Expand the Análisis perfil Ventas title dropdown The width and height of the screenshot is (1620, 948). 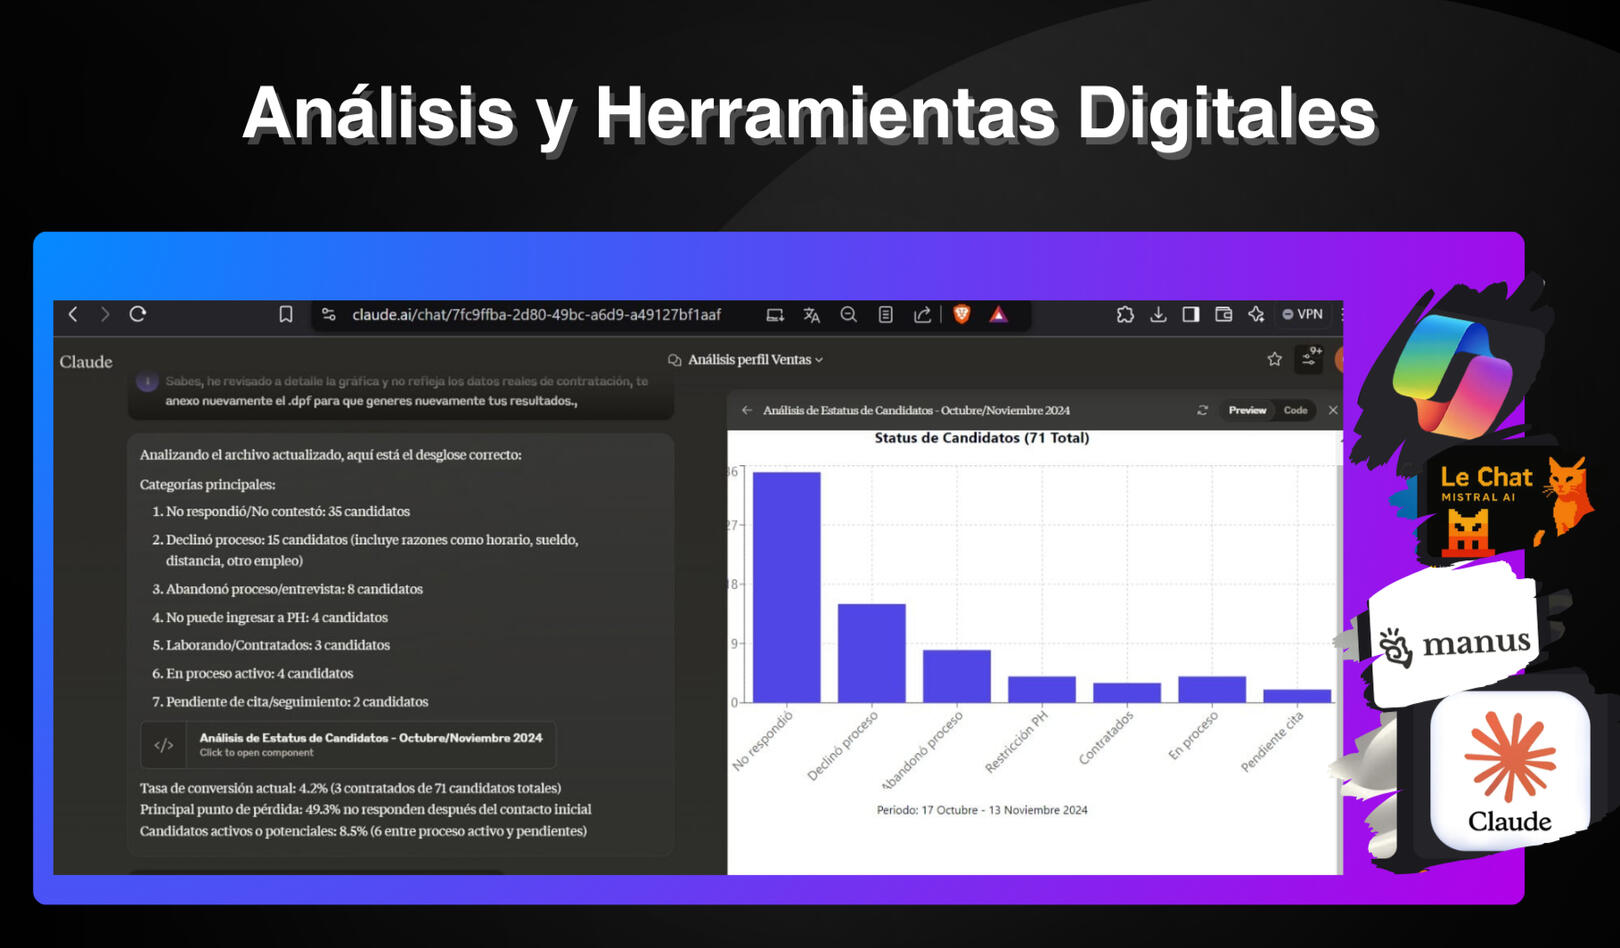pyautogui.click(x=818, y=359)
